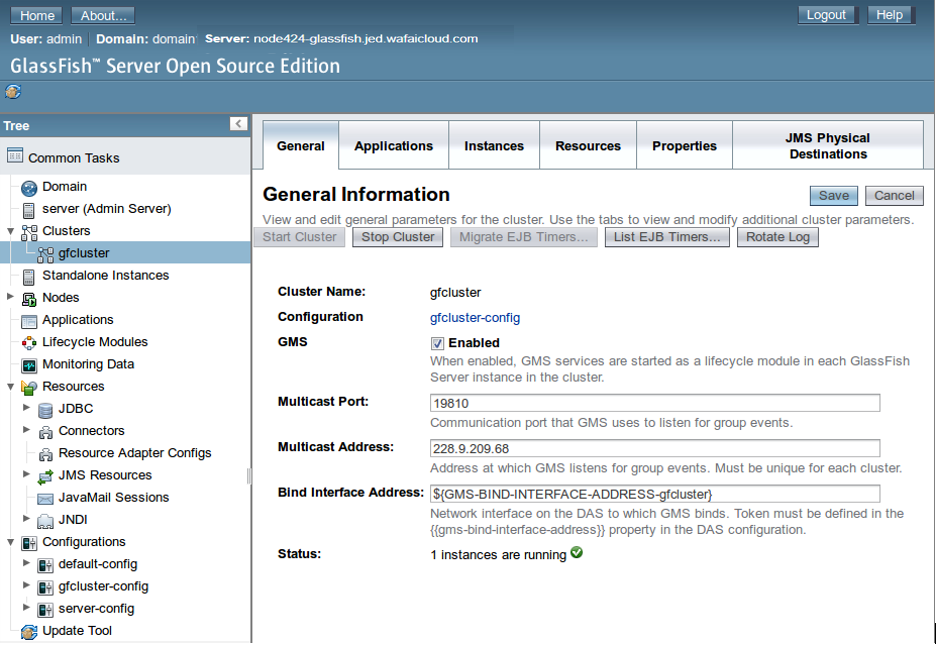Collapse the Tree panel with arrow button
This screenshot has height=648, width=937.
pos(238,124)
